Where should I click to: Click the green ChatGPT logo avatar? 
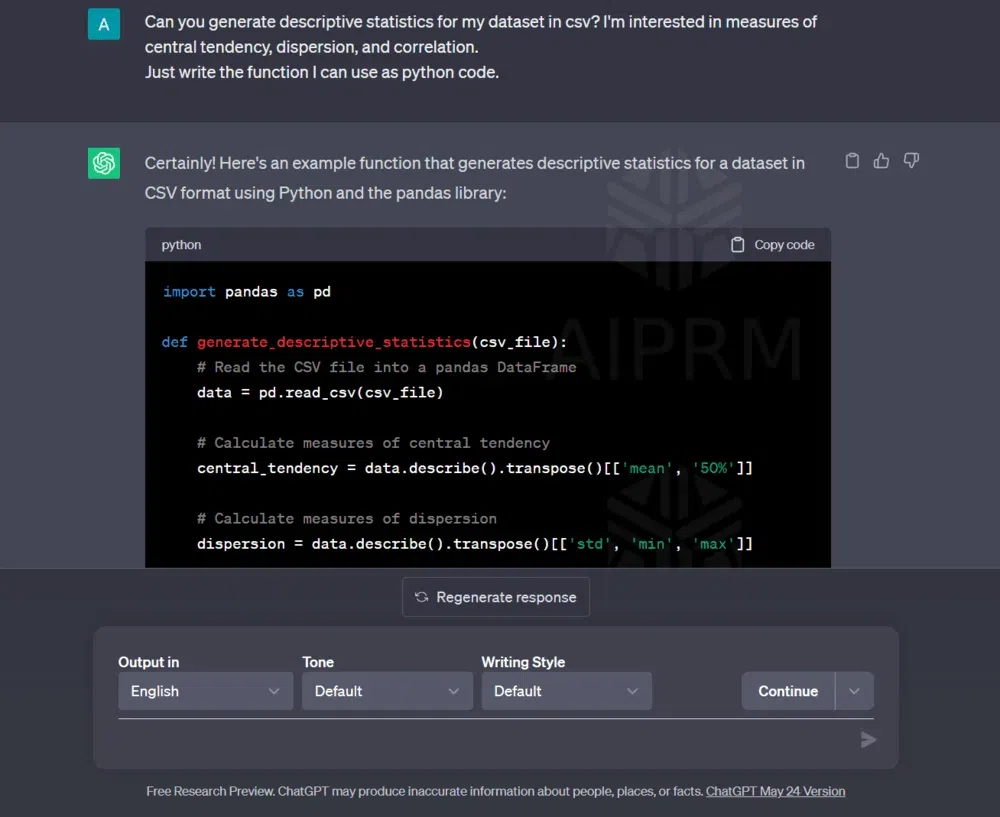pos(104,163)
